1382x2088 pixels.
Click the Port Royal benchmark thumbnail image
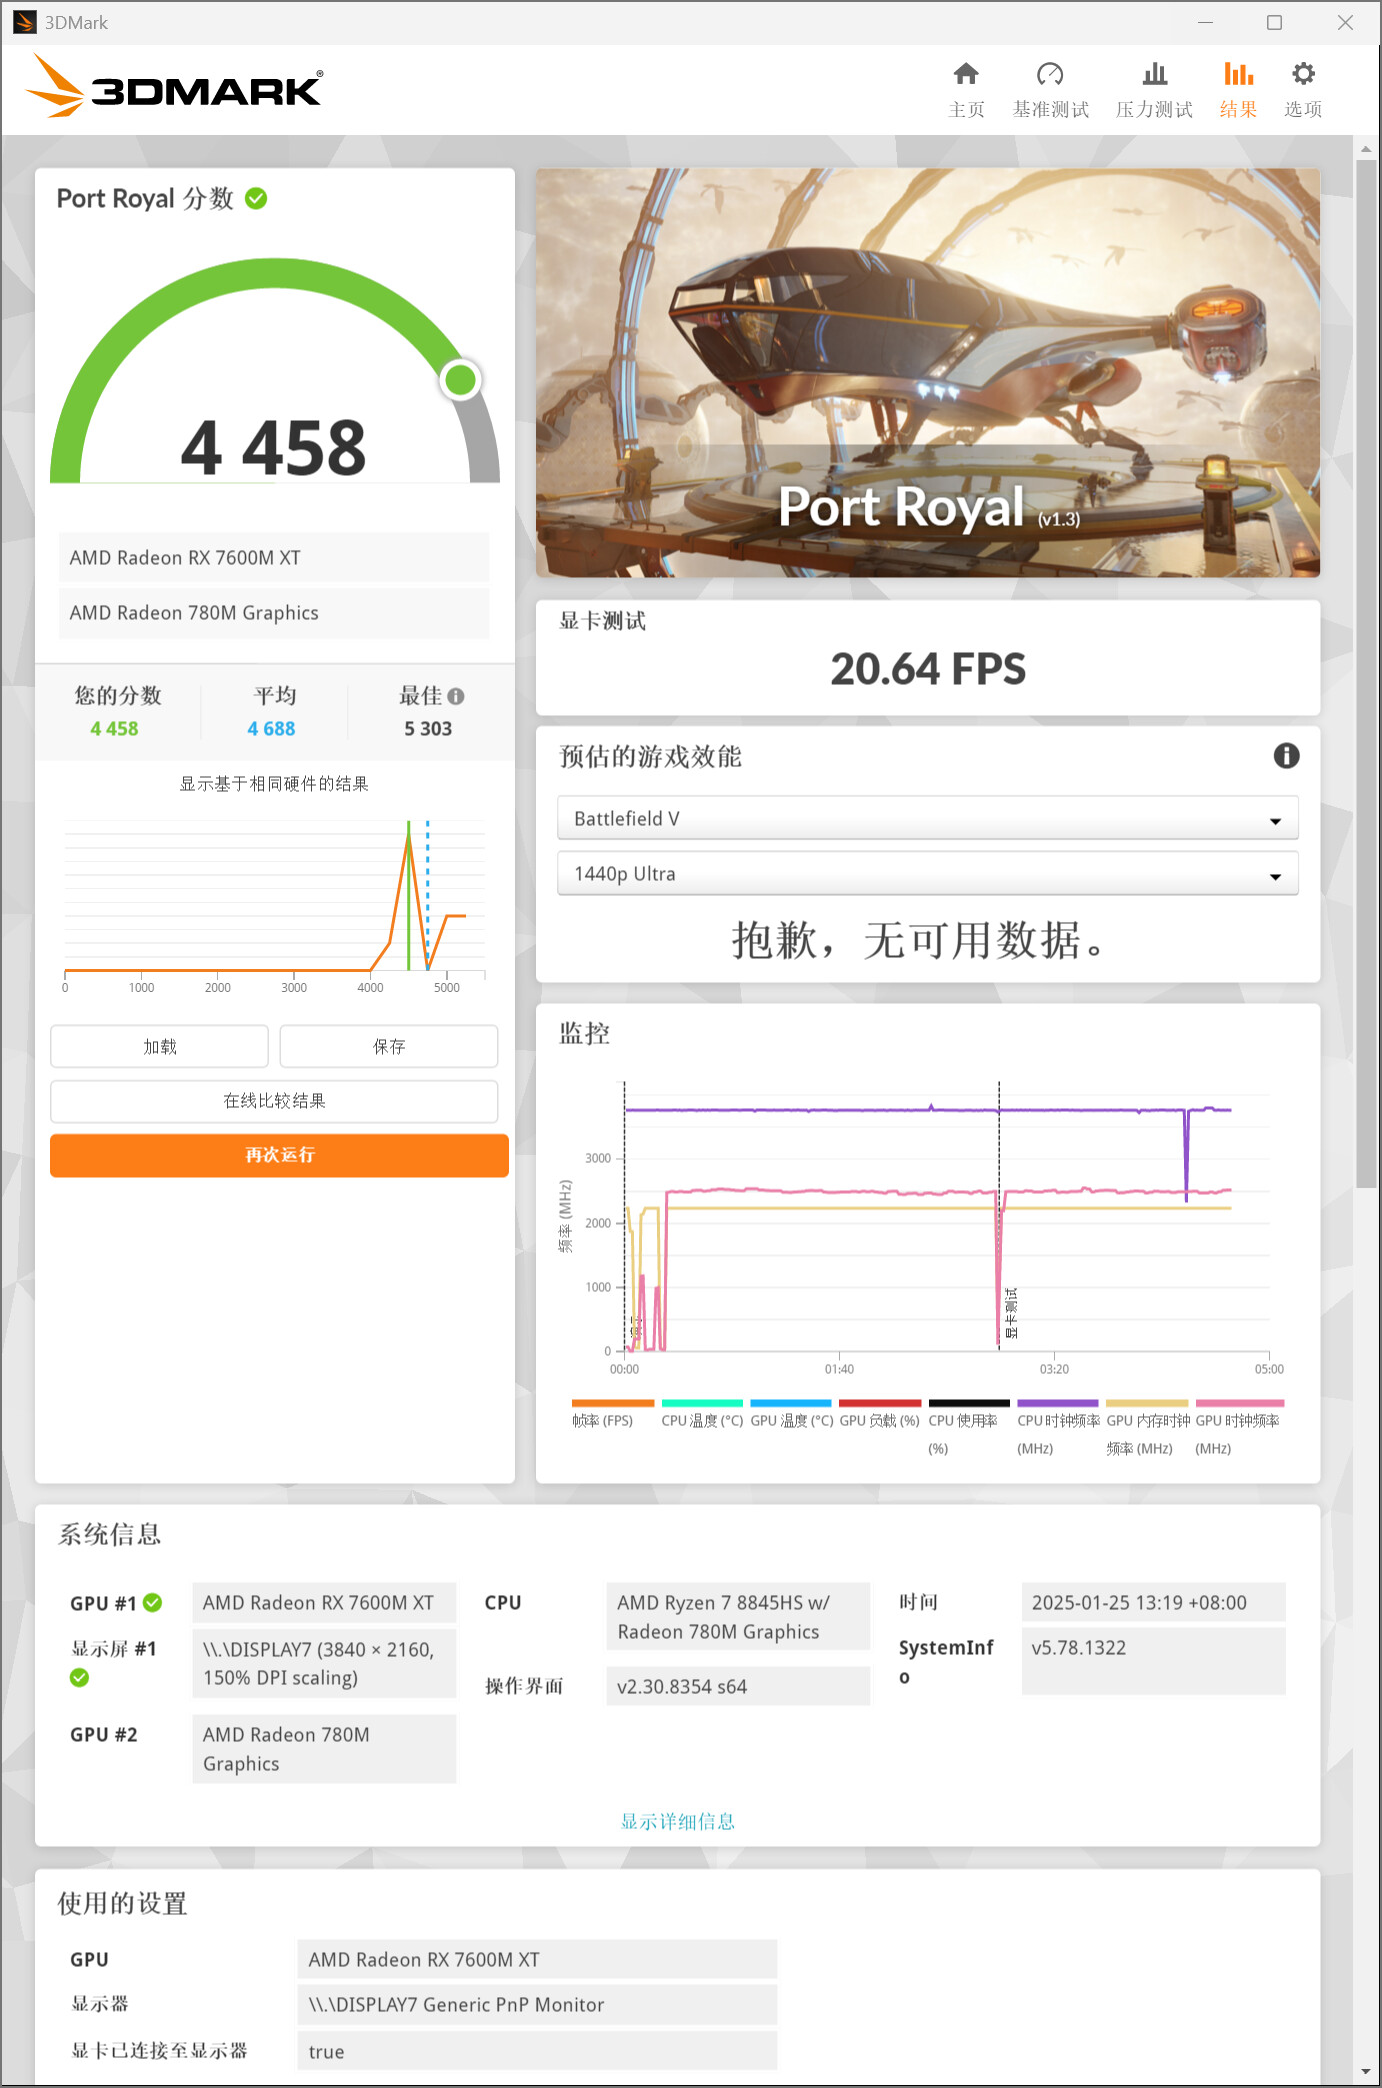[927, 372]
